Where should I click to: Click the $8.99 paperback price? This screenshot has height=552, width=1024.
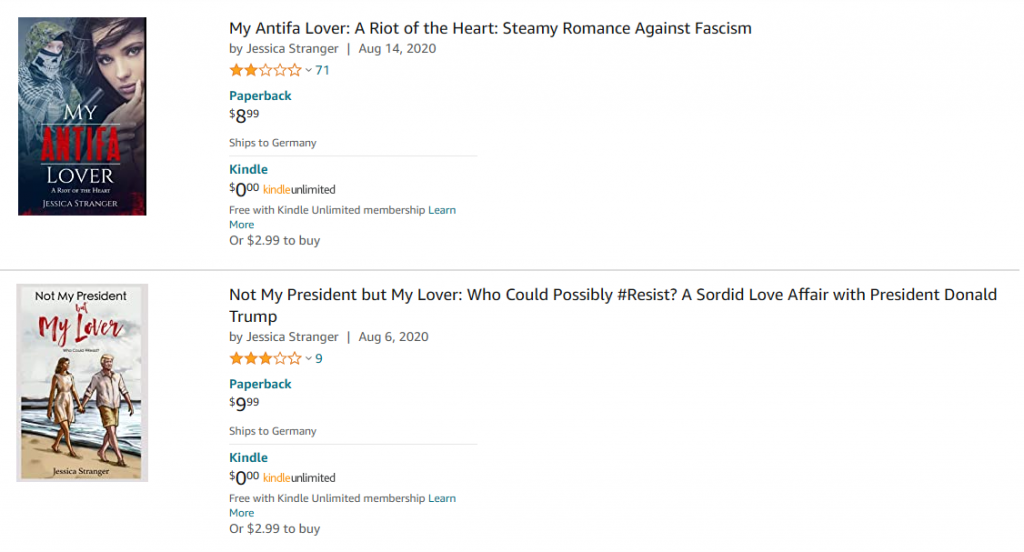244,116
